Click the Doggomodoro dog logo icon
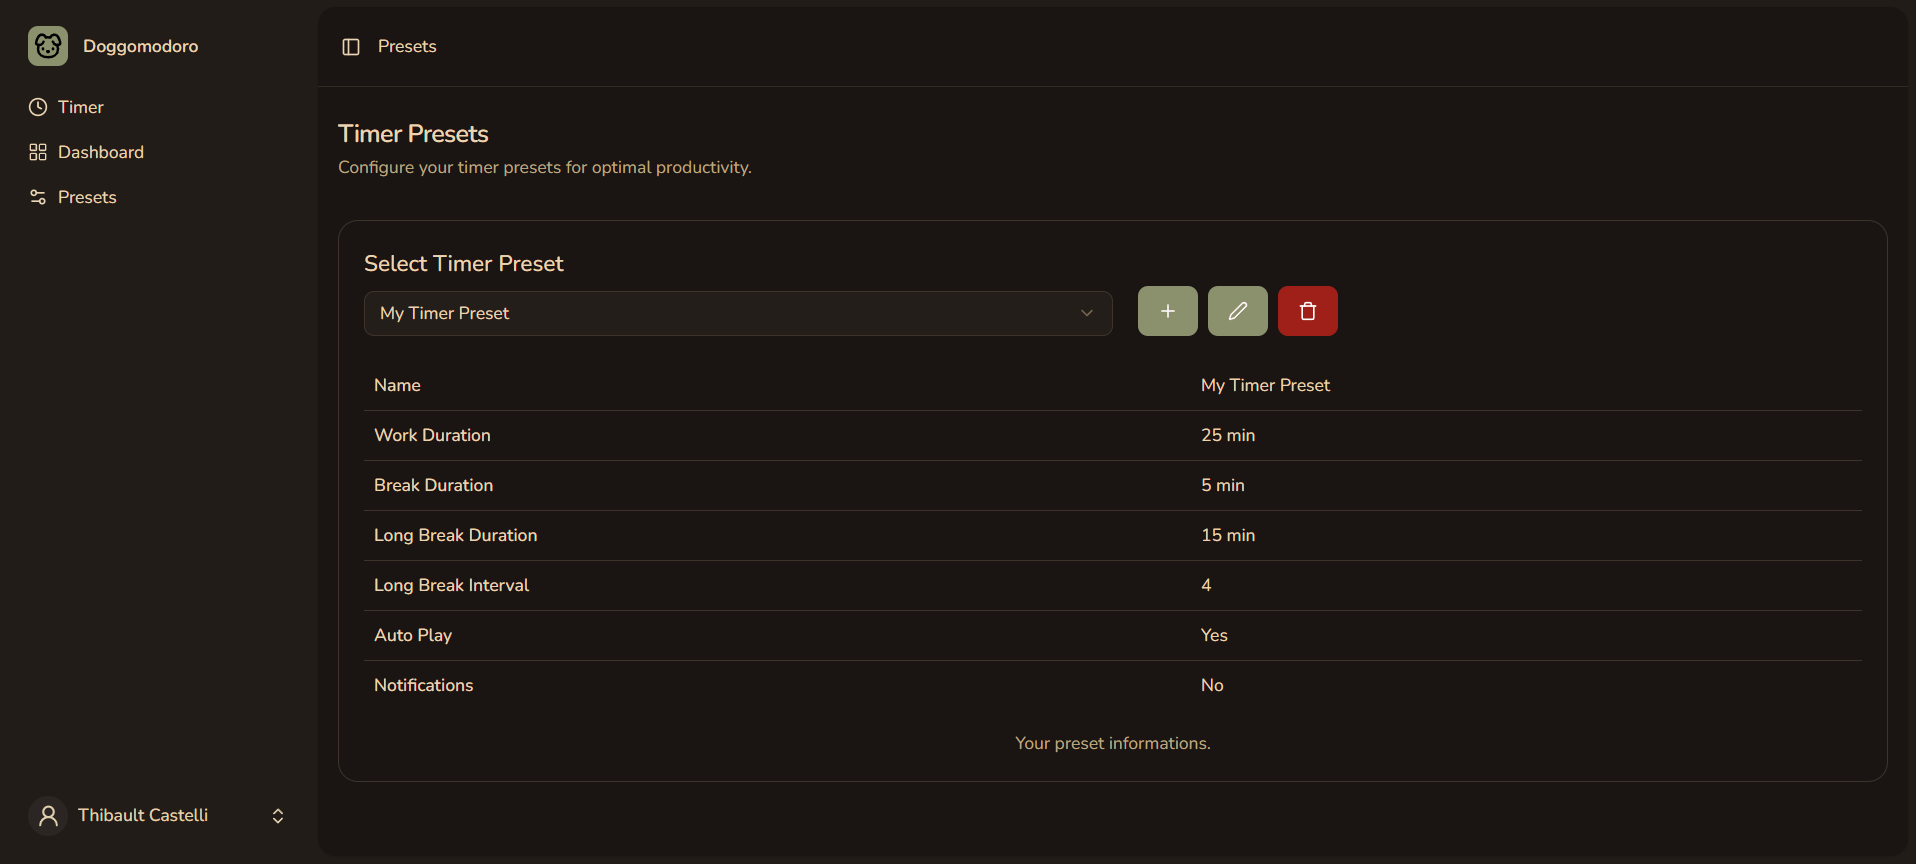The width and height of the screenshot is (1916, 864). click(x=48, y=46)
